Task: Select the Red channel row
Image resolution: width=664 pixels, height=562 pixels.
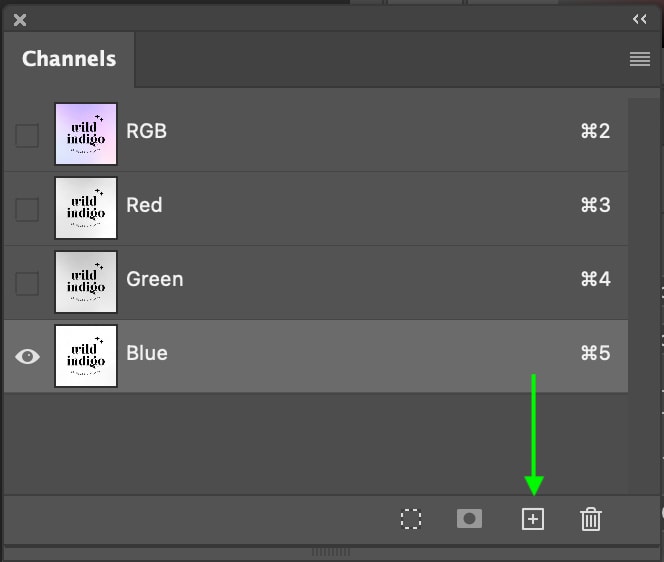Action: click(x=316, y=208)
